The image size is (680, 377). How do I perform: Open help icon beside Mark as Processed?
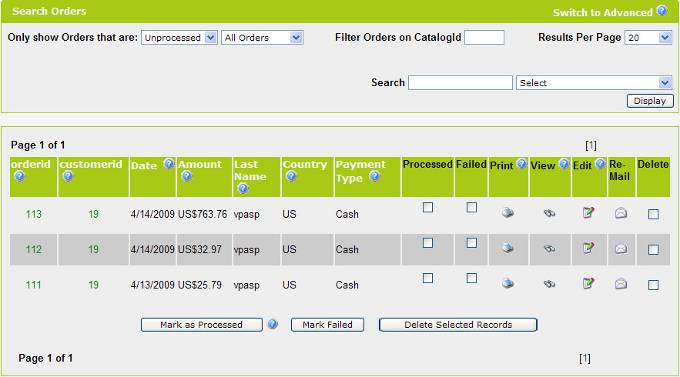pyautogui.click(x=273, y=324)
